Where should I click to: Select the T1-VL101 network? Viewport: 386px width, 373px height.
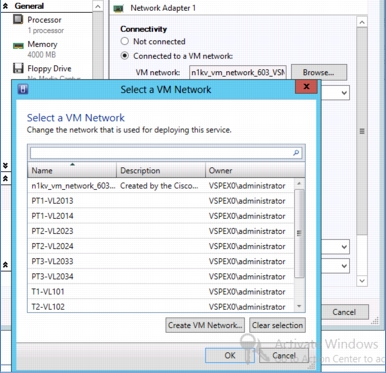(x=161, y=292)
